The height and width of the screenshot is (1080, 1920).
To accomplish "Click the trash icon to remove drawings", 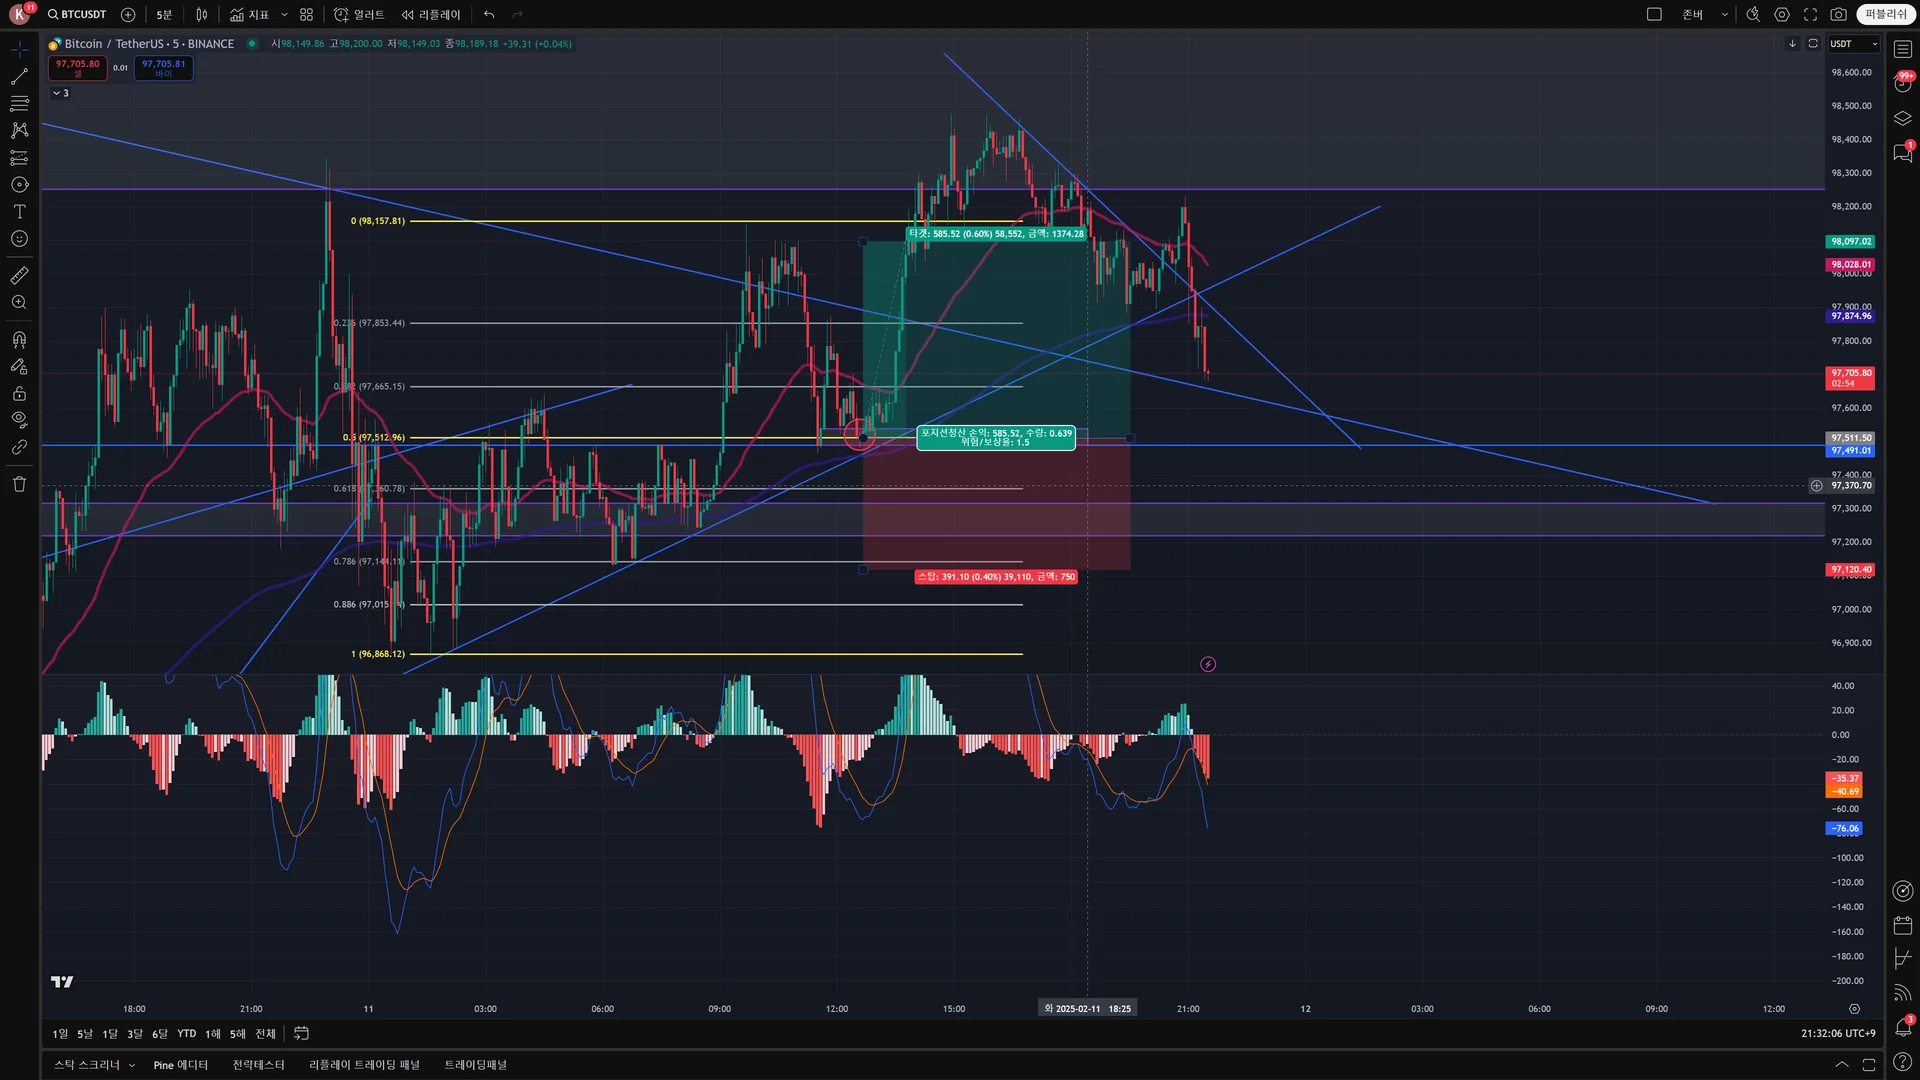I will coord(19,484).
